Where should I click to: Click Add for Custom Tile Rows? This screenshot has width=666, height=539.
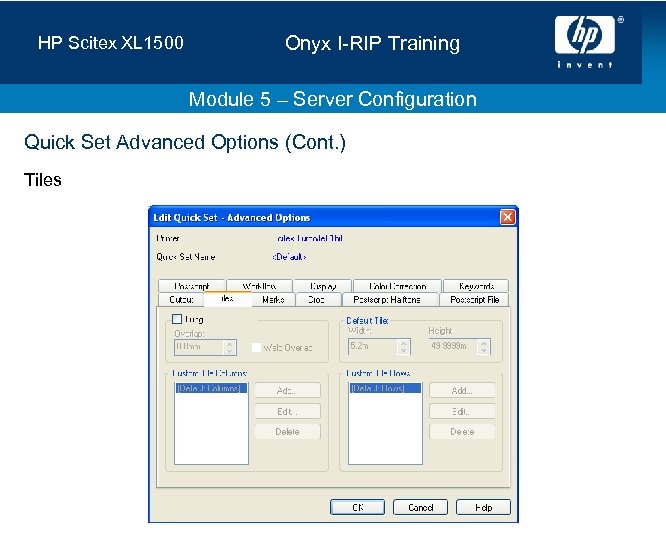pyautogui.click(x=462, y=390)
